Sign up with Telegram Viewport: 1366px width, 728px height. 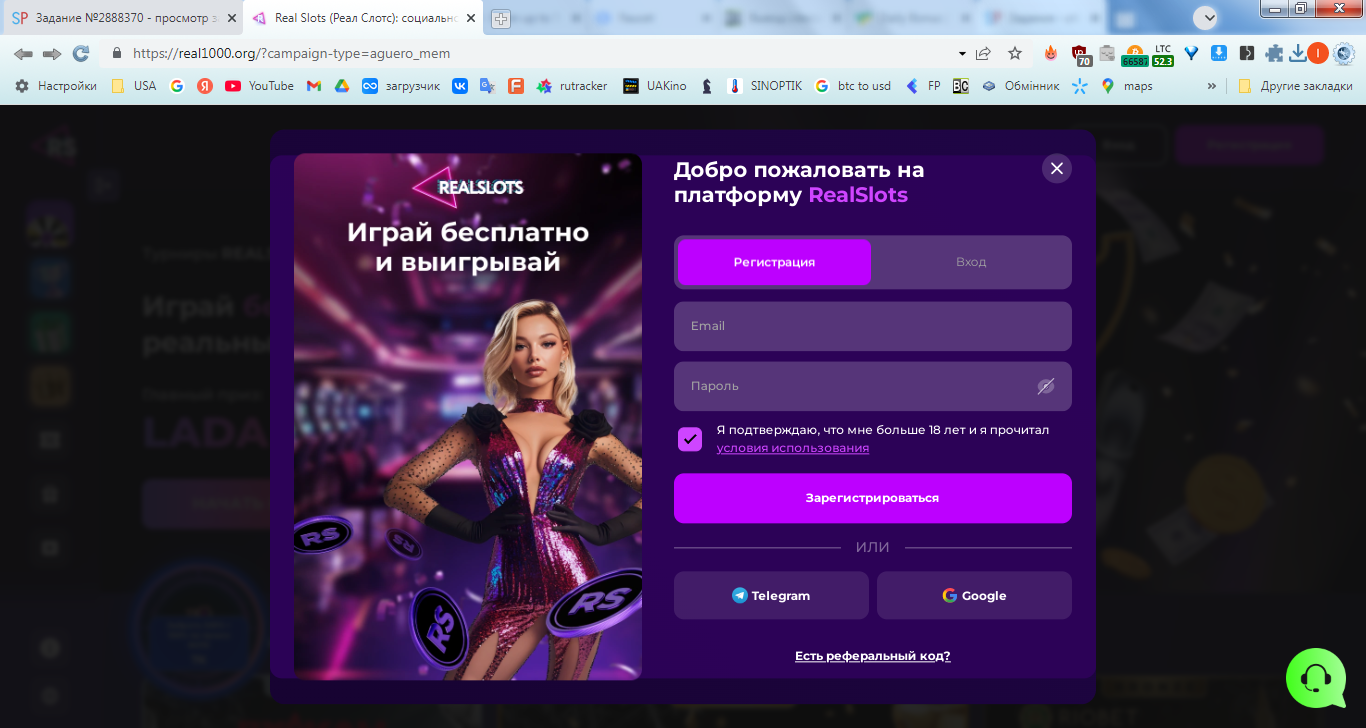click(771, 595)
